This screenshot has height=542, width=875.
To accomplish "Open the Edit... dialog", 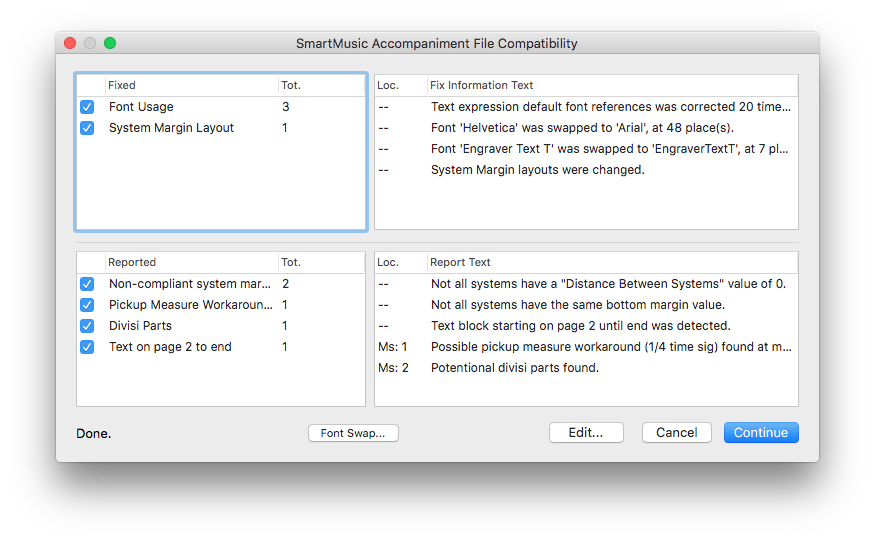I will coord(586,433).
